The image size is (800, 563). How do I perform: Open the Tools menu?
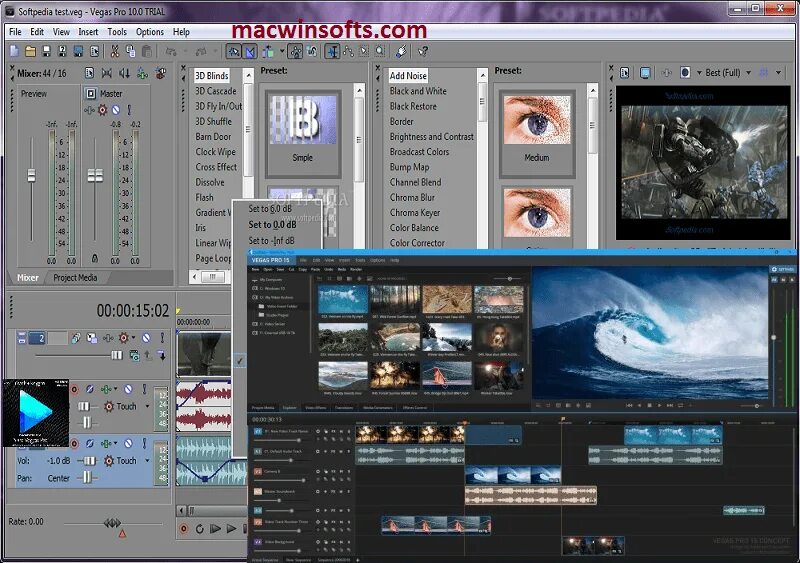coord(117,32)
